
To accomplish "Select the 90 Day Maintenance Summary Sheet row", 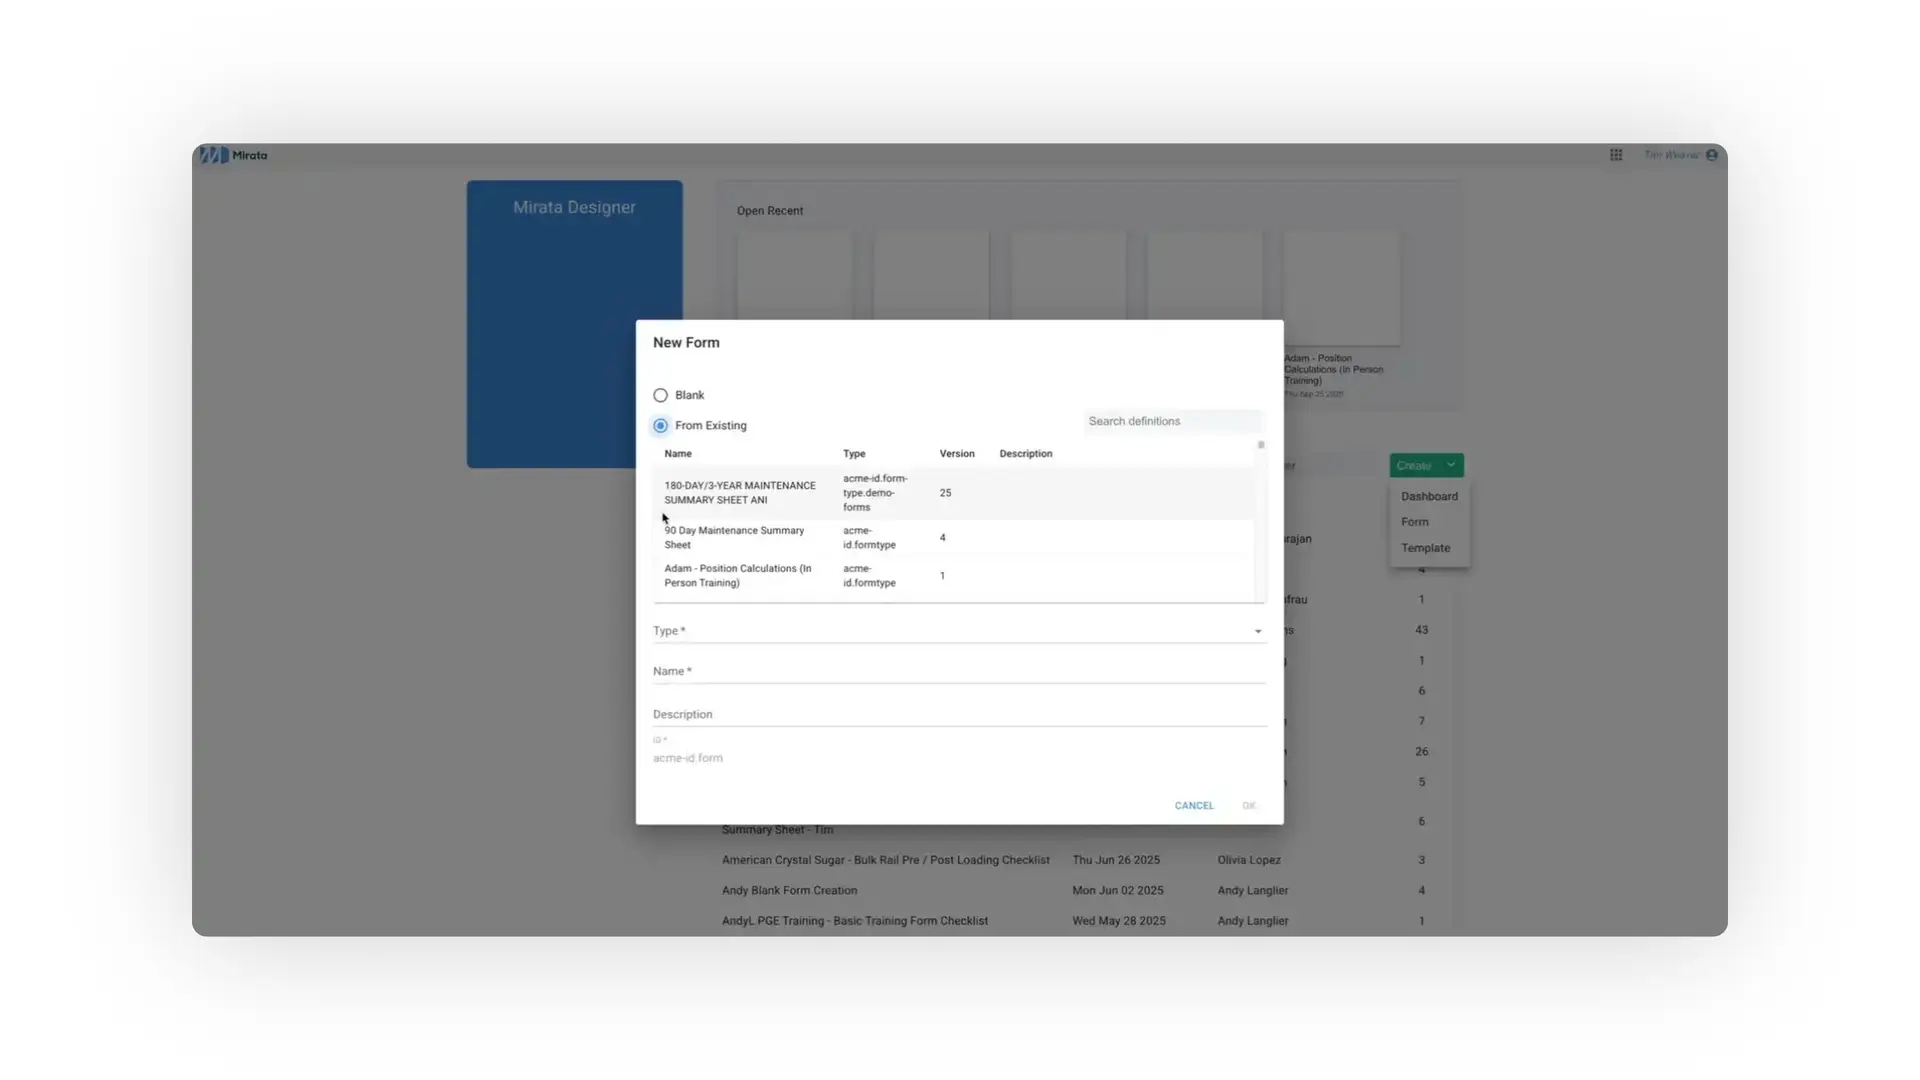I will pos(900,537).
